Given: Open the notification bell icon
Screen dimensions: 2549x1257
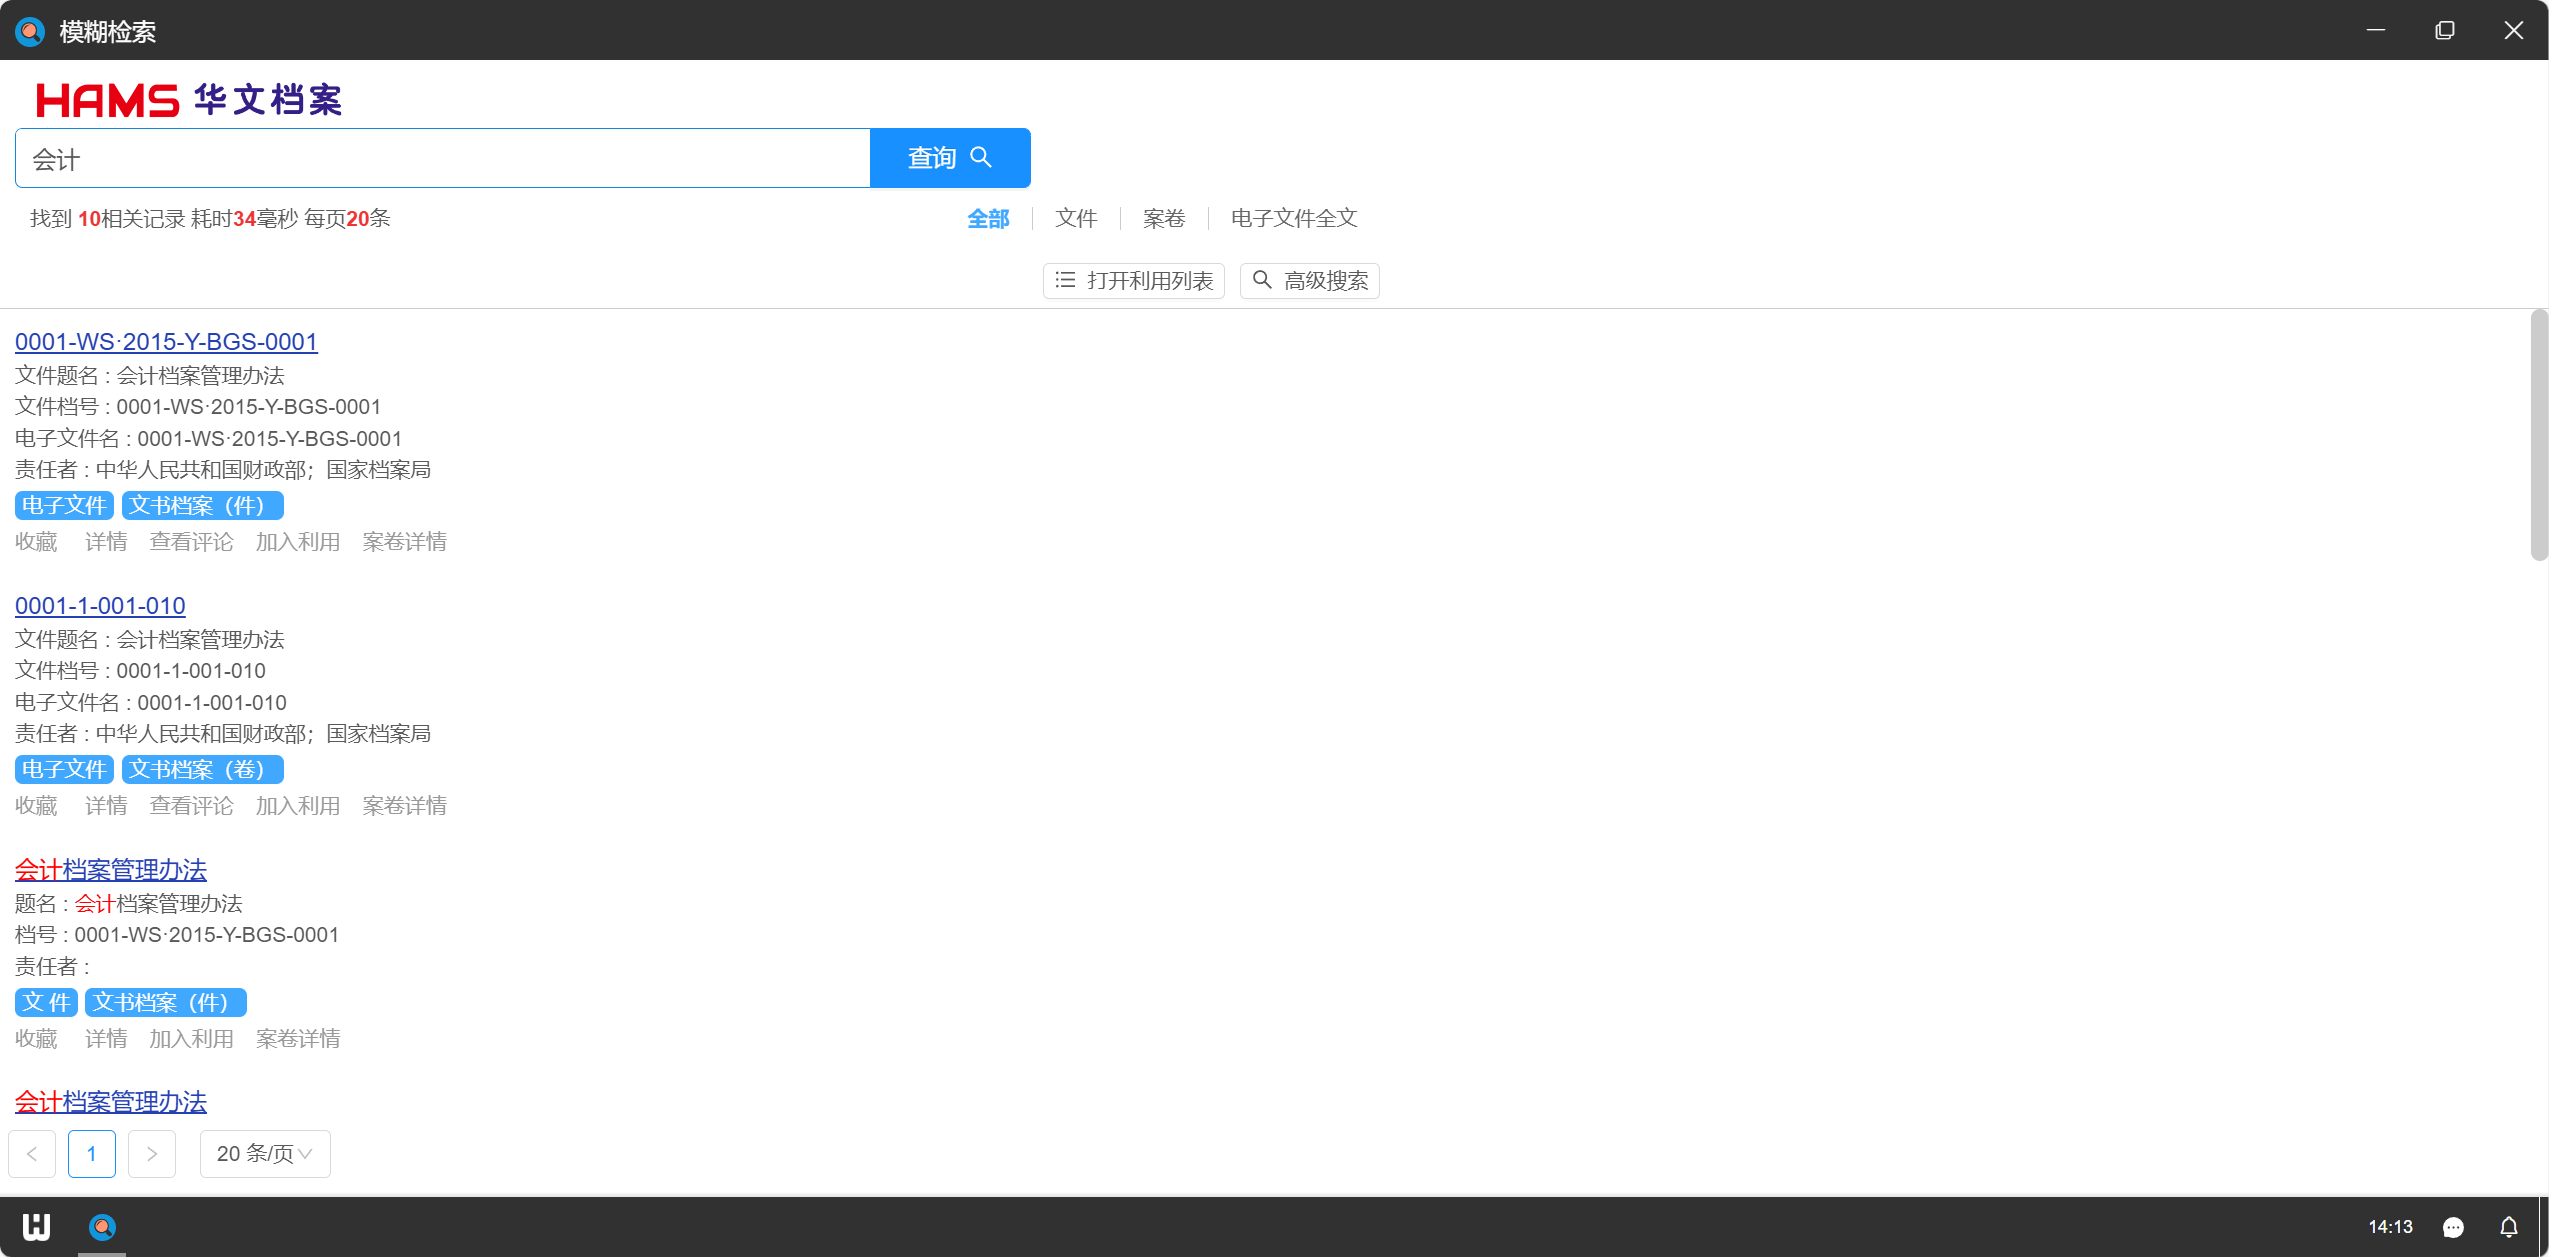Looking at the screenshot, I should click(x=2508, y=1227).
